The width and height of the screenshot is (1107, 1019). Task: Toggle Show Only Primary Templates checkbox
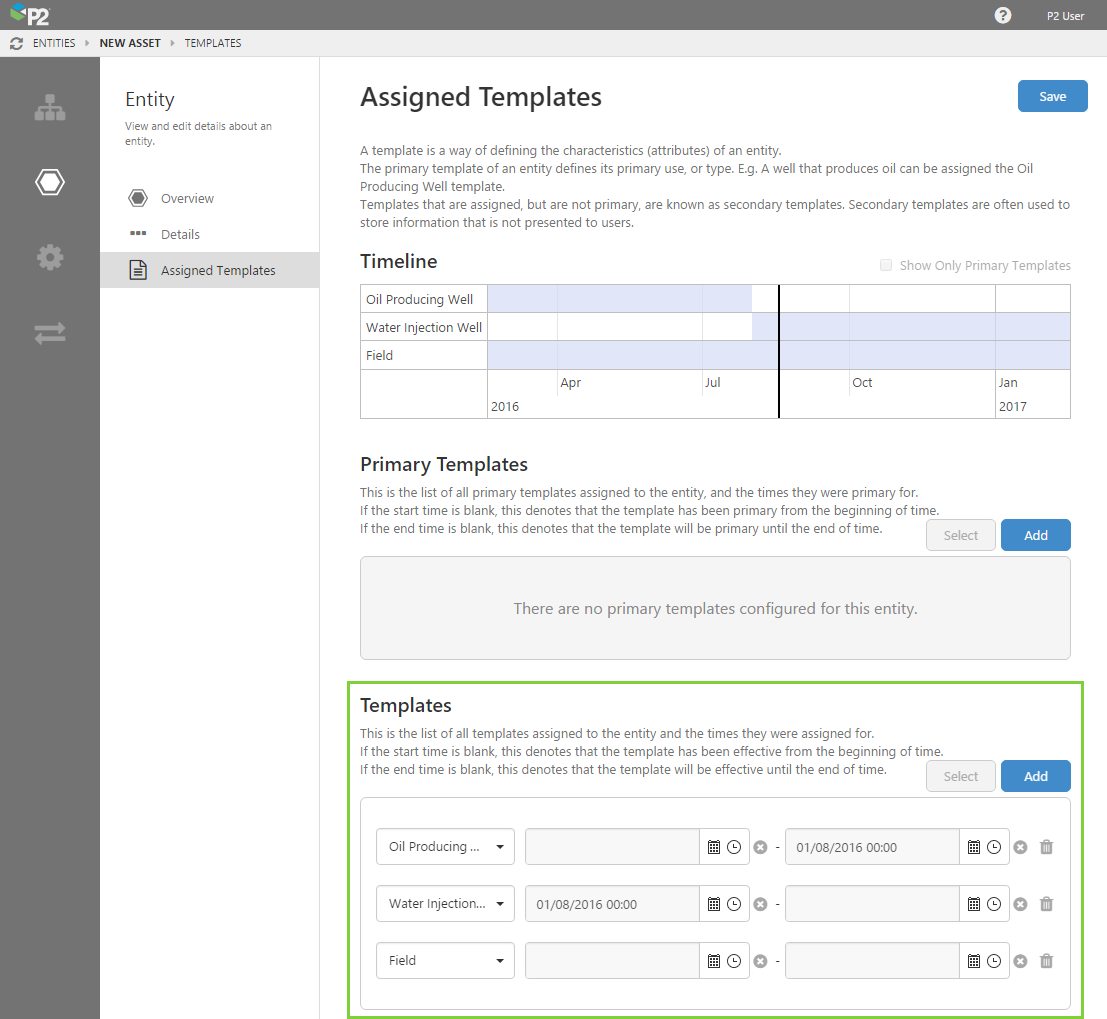[886, 265]
